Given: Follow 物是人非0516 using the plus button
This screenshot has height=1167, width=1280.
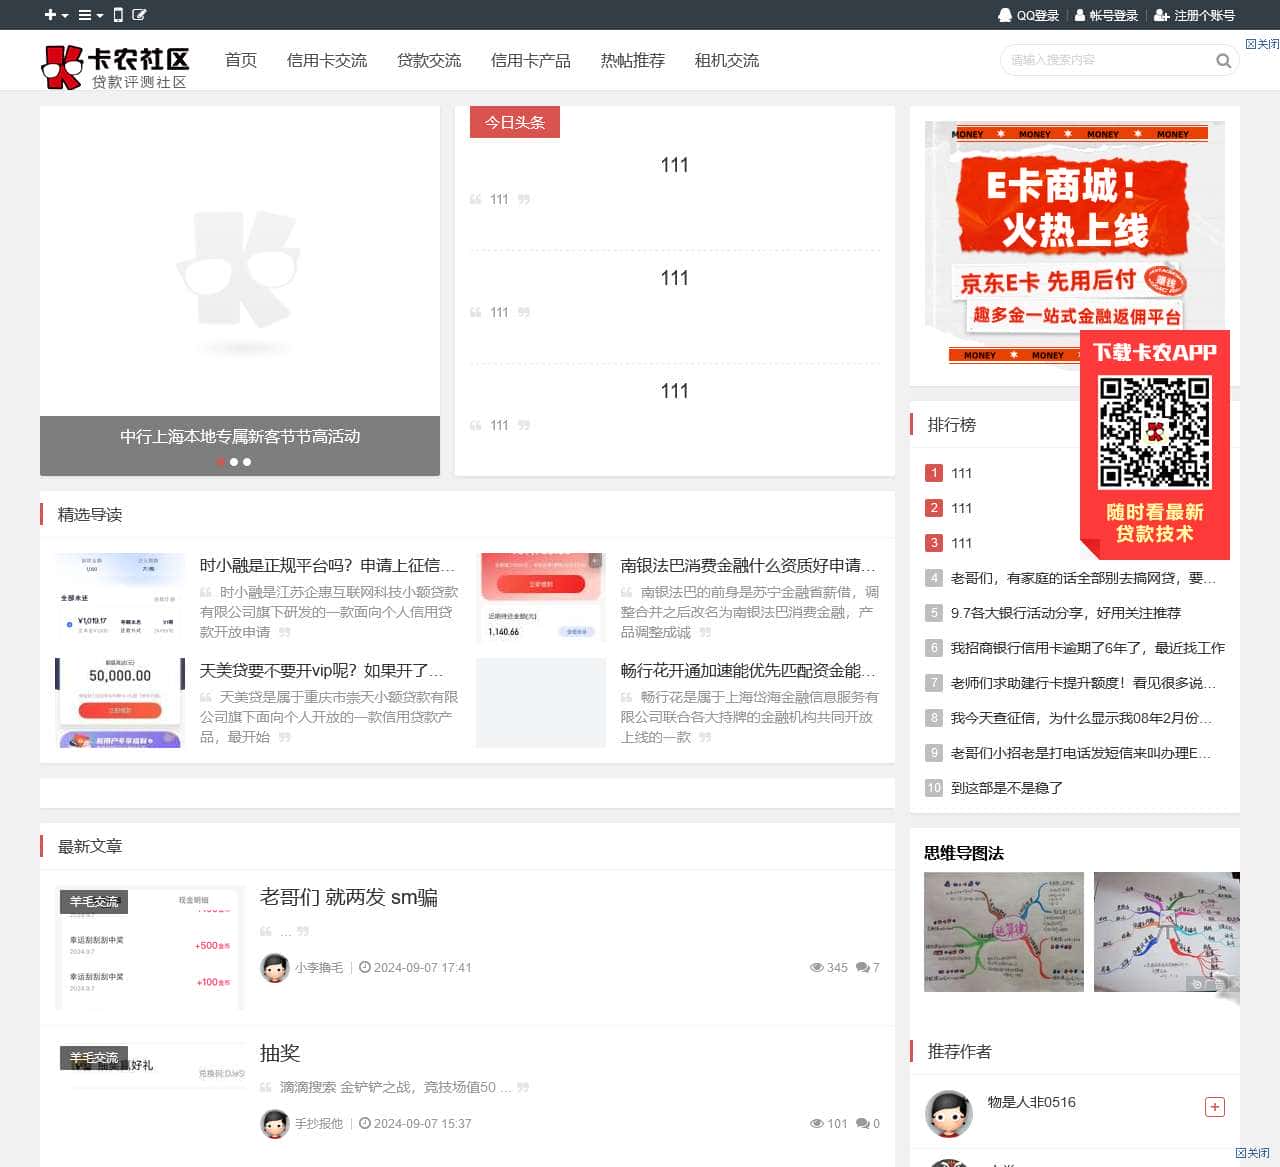Looking at the screenshot, I should 1215,1107.
